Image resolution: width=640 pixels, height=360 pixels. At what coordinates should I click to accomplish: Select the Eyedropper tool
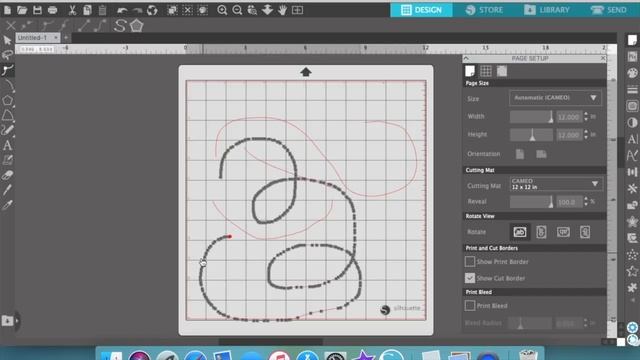7,205
